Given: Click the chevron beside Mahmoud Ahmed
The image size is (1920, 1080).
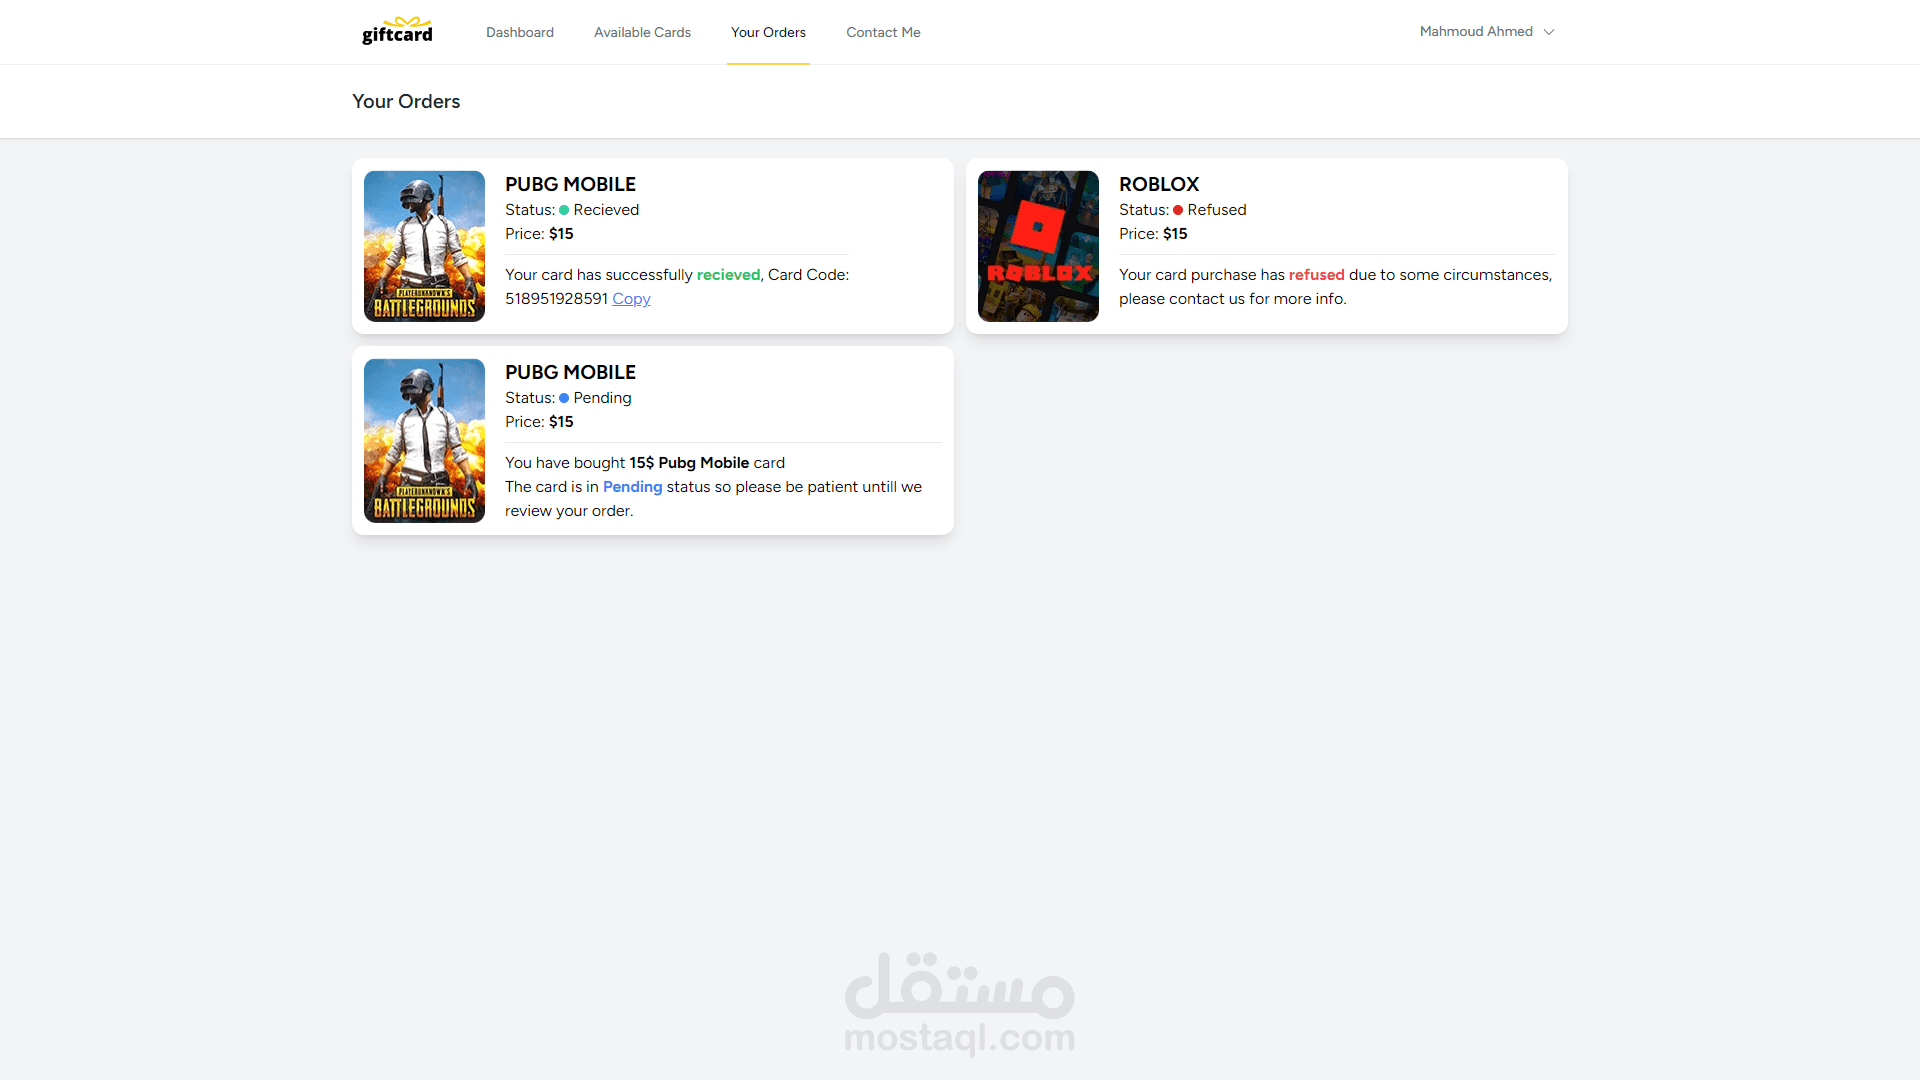Looking at the screenshot, I should (1549, 32).
